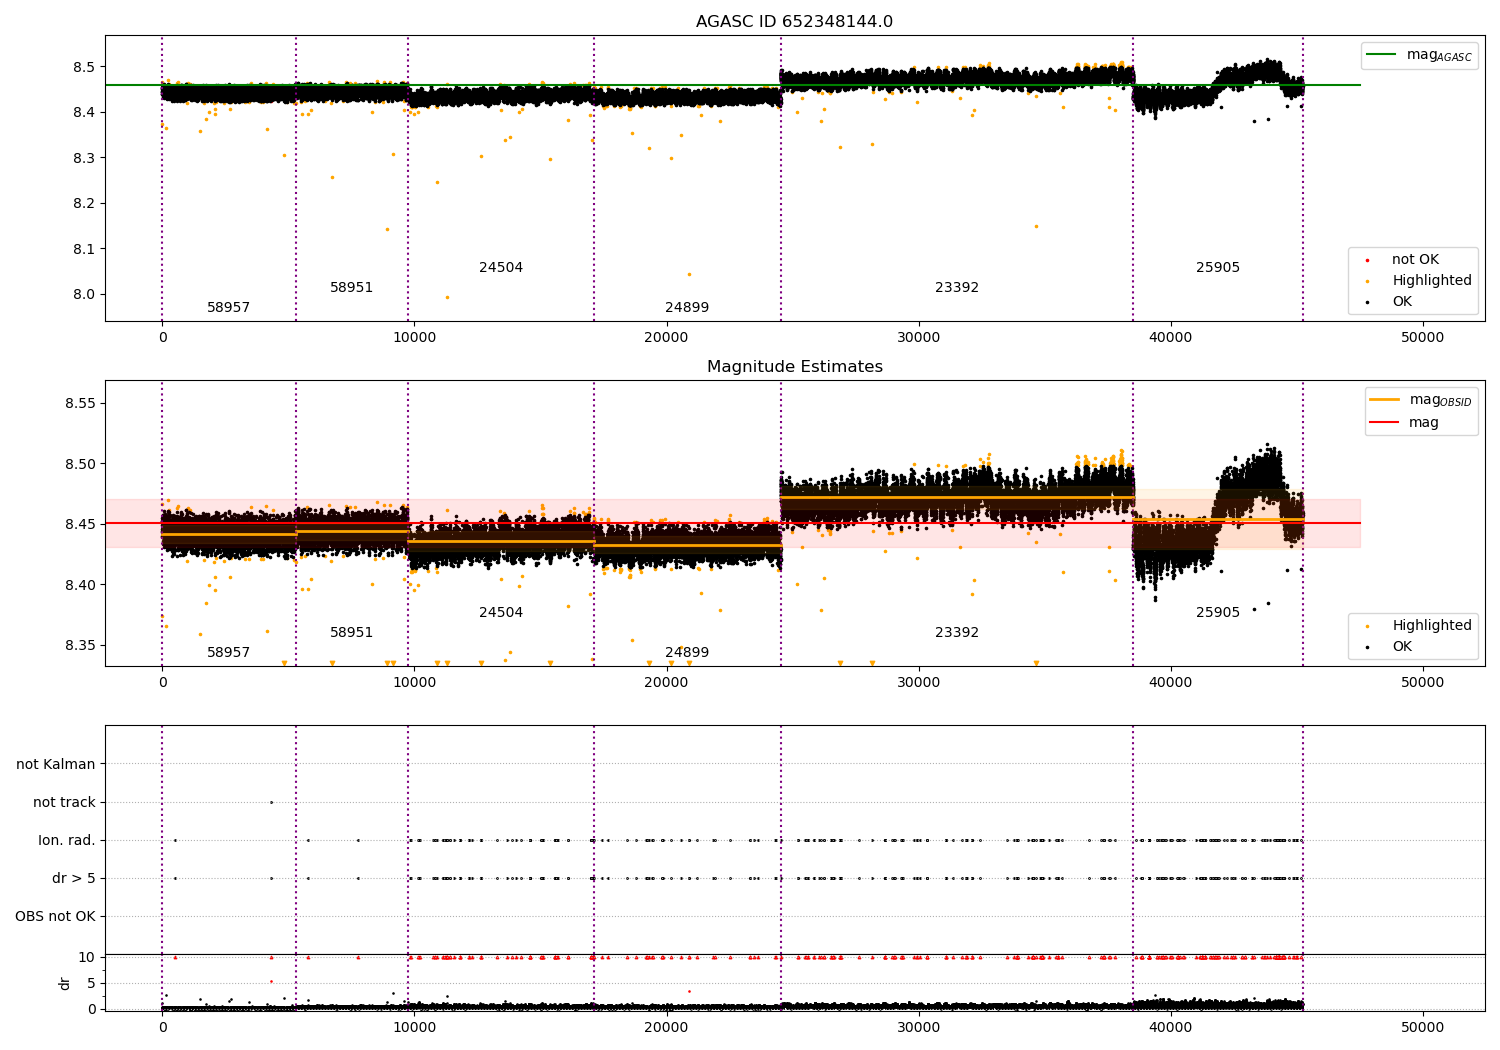This screenshot has width=1500, height=1050.
Task: Click the orange mag OBSID legend line
Action: tap(1385, 400)
